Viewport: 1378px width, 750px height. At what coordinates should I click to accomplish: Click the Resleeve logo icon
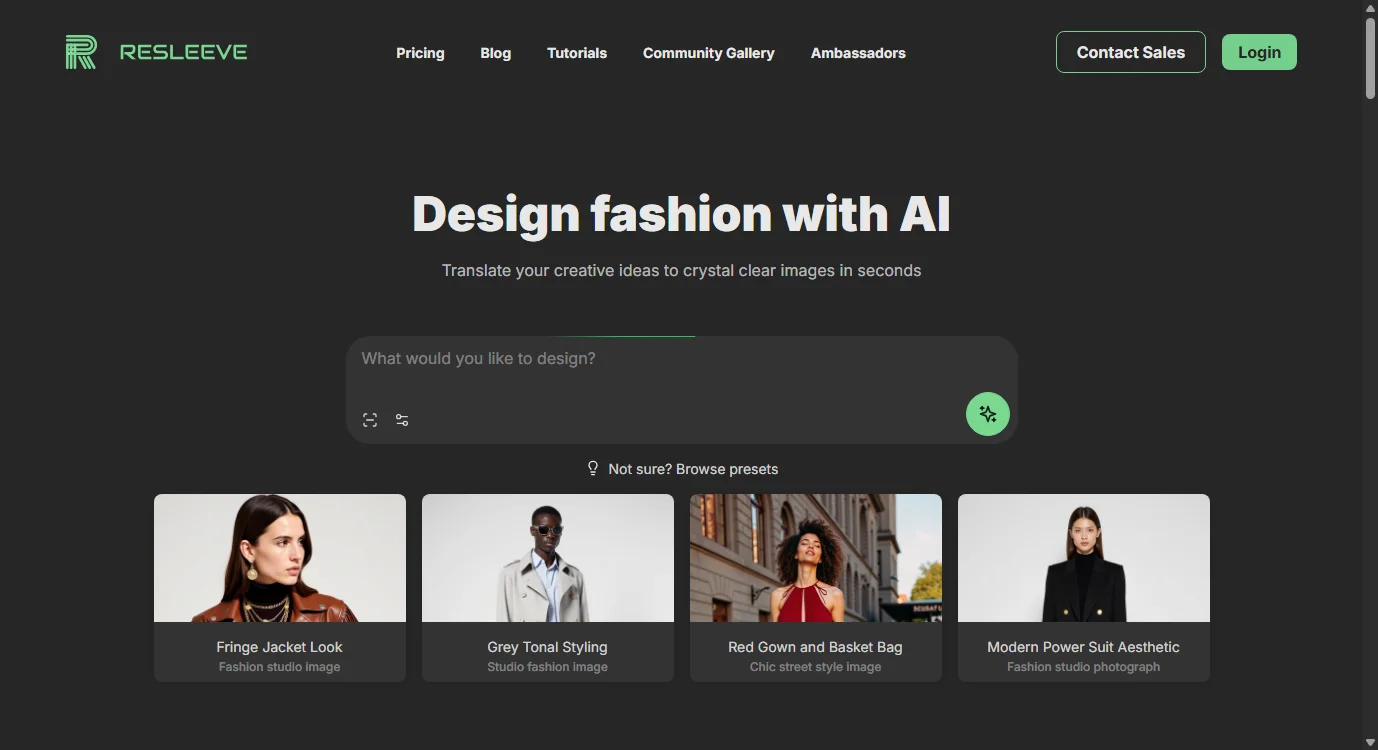(81, 52)
